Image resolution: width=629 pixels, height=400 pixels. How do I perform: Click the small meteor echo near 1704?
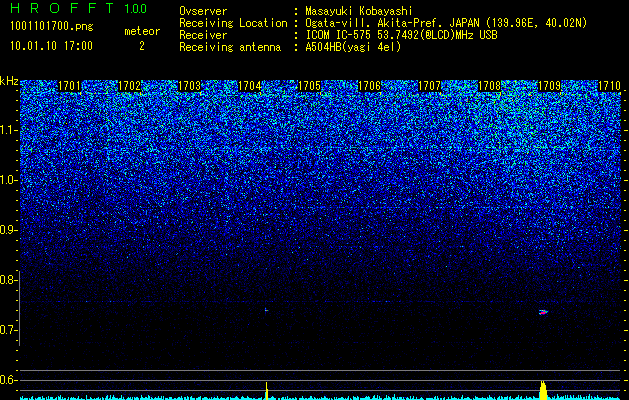click(x=266, y=310)
